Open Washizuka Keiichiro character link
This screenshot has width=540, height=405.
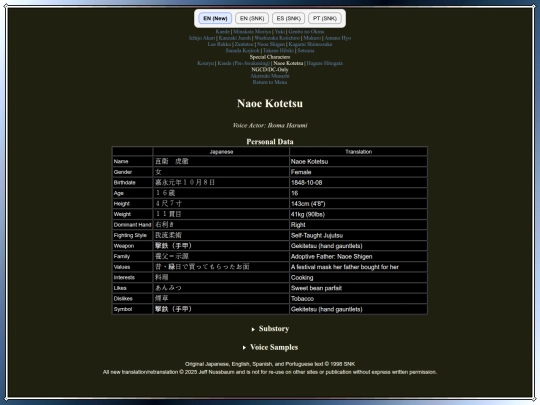pos(277,38)
